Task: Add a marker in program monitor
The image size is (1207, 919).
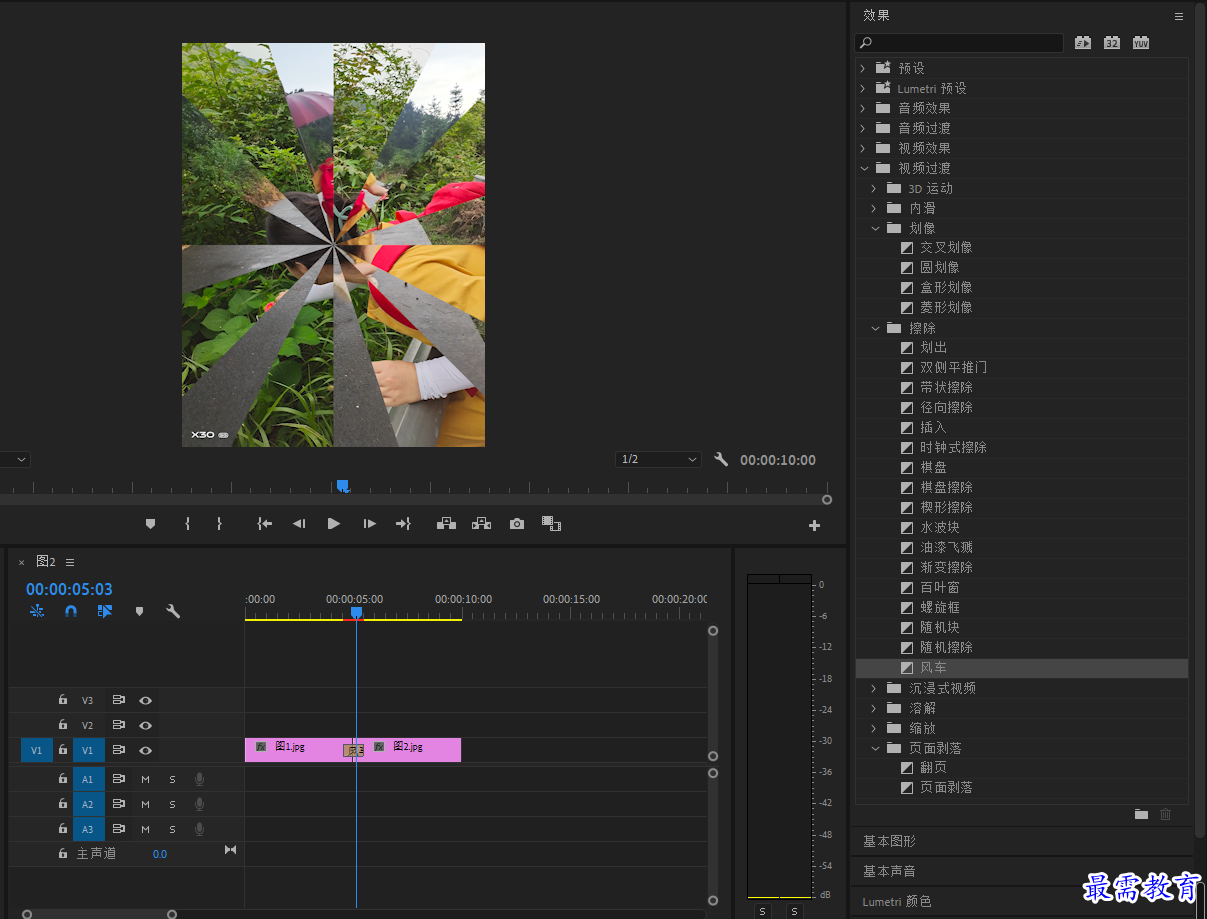Action: [150, 523]
